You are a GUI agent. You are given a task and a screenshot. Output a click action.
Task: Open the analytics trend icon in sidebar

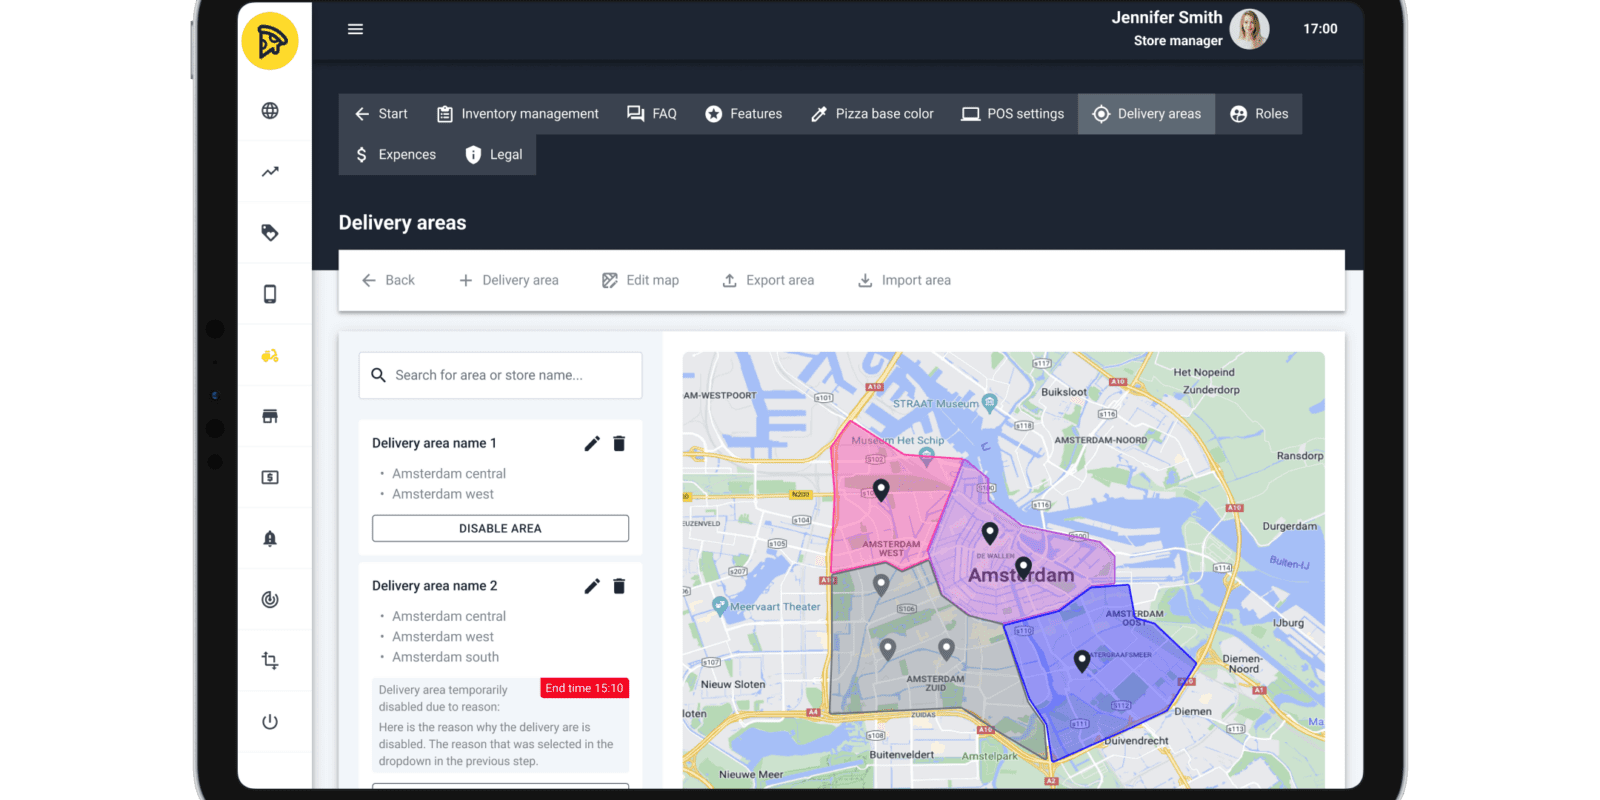(x=270, y=172)
